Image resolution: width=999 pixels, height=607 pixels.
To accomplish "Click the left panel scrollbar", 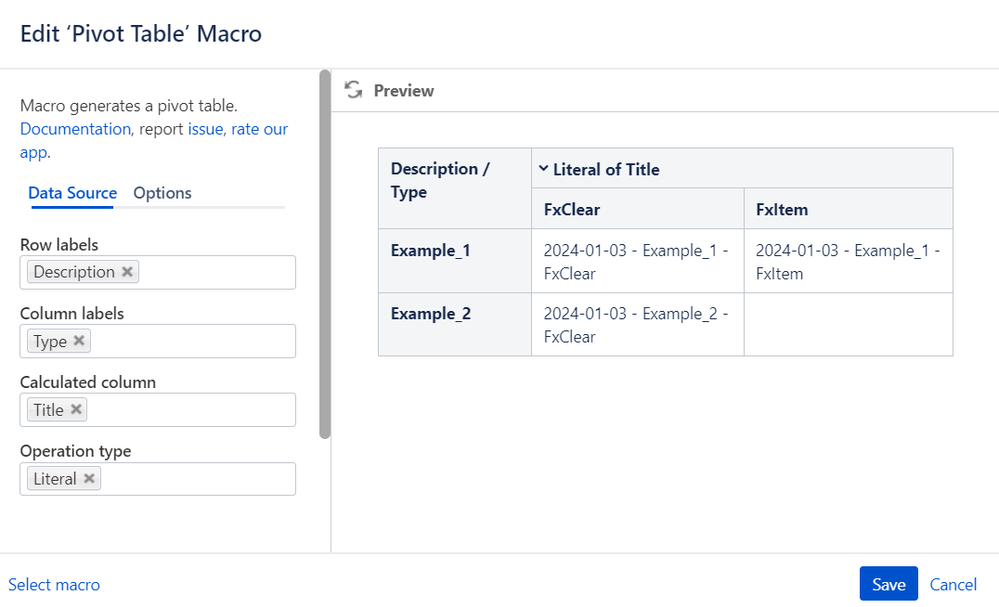I will click(x=324, y=252).
